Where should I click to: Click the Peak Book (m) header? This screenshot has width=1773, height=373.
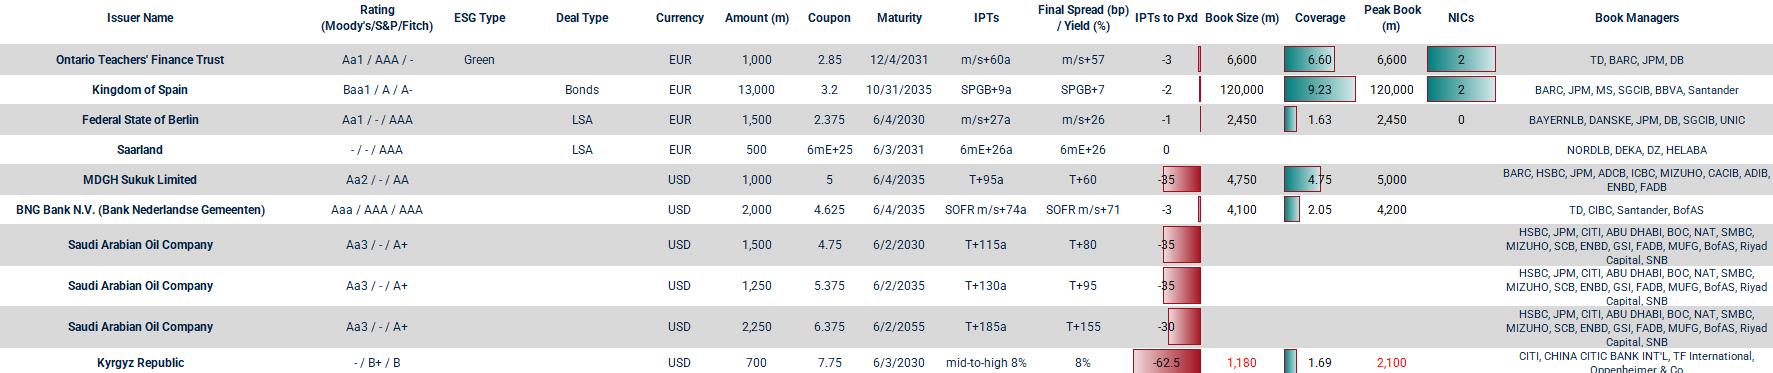[x=1392, y=18]
